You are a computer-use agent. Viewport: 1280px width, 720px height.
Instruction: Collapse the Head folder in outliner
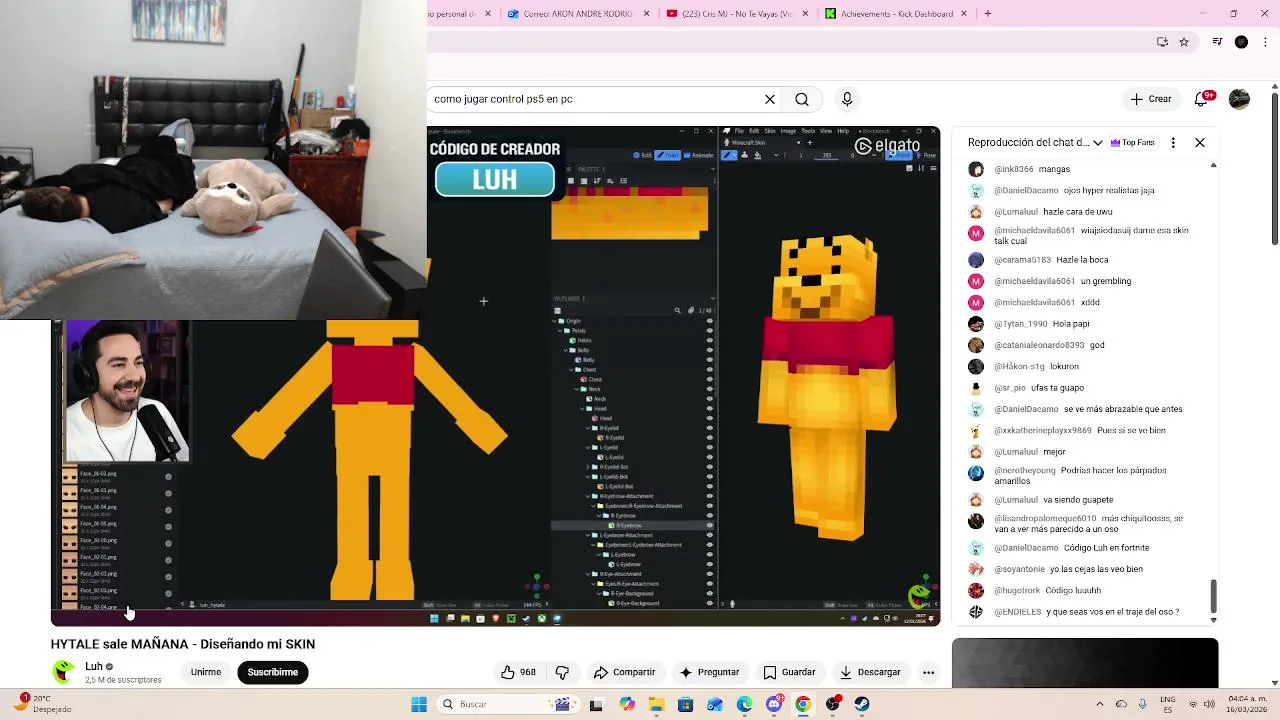point(582,409)
